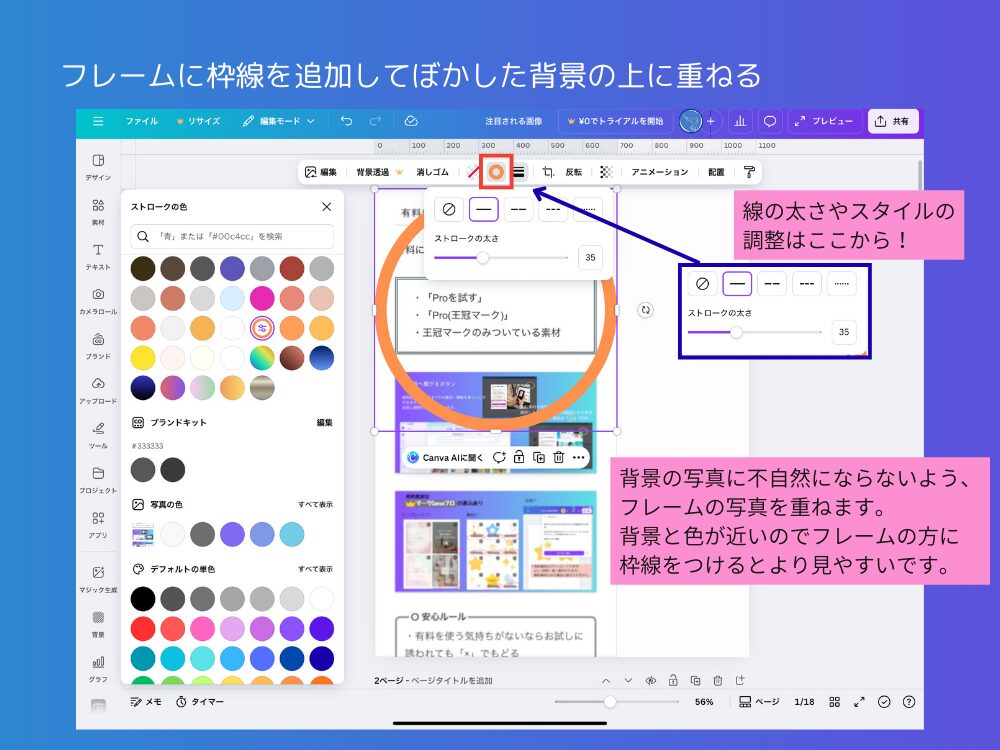Select the solid line stroke style
The width and height of the screenshot is (1000, 750).
(484, 209)
